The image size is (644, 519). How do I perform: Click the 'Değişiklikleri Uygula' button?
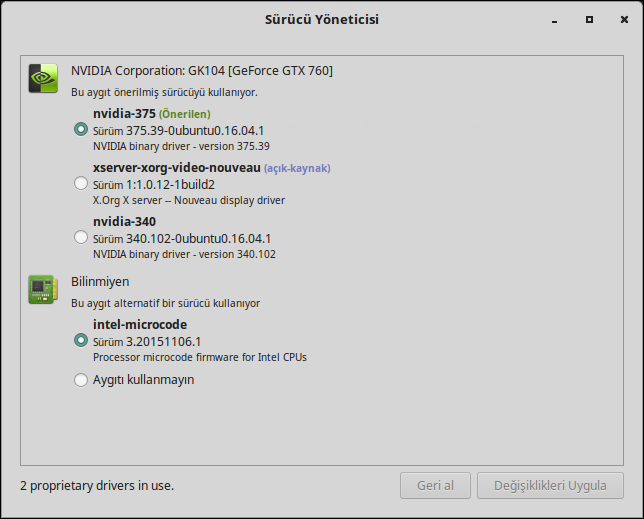550,486
